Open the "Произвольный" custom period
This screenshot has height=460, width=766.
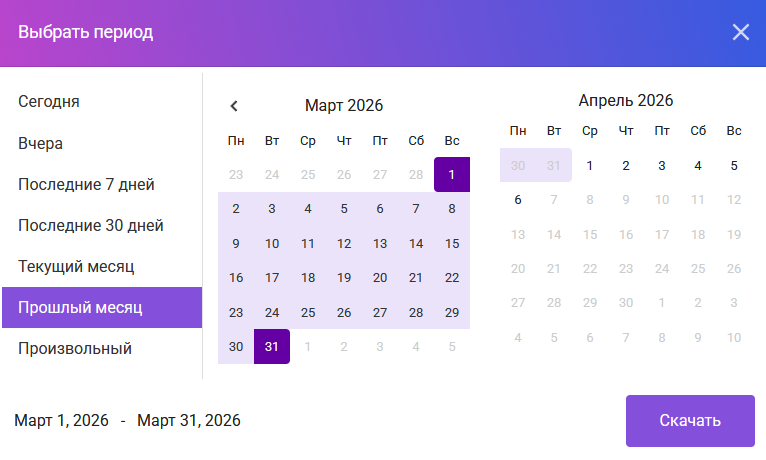pyautogui.click(x=75, y=348)
